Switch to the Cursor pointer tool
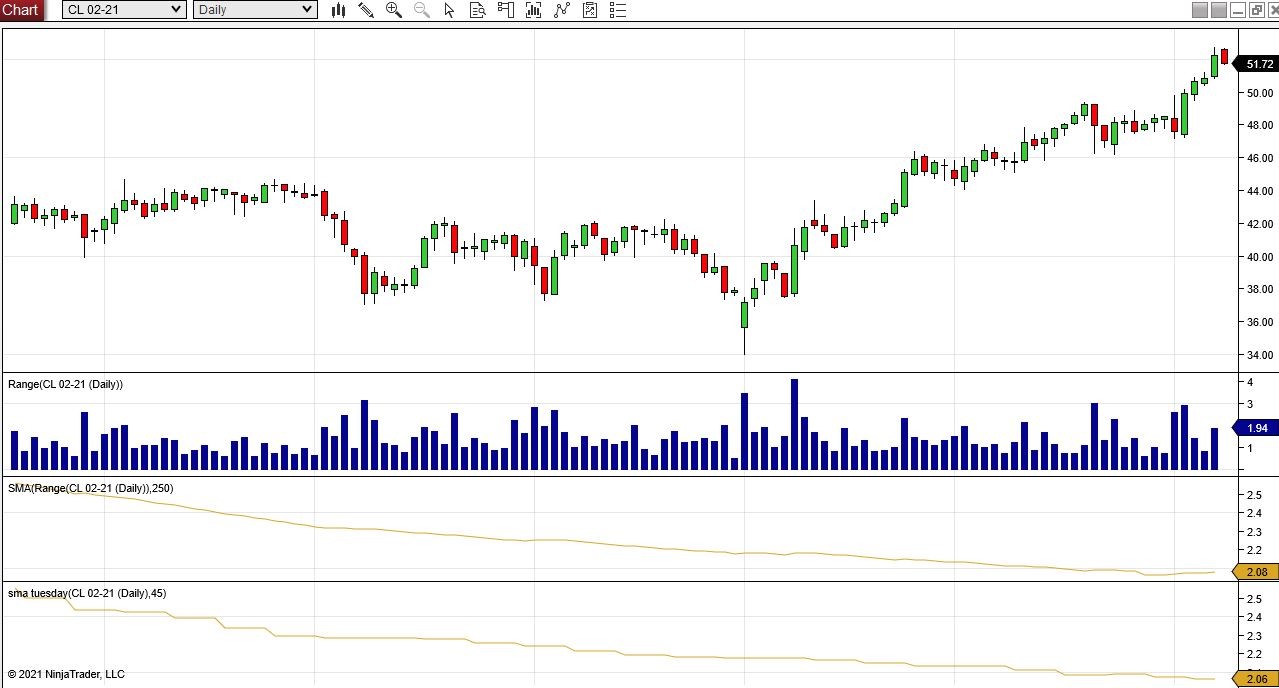 (449, 10)
